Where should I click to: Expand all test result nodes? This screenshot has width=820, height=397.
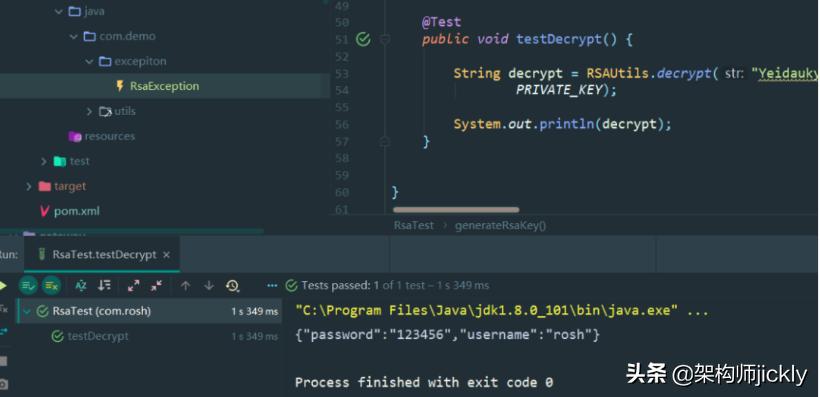pyautogui.click(x=133, y=286)
